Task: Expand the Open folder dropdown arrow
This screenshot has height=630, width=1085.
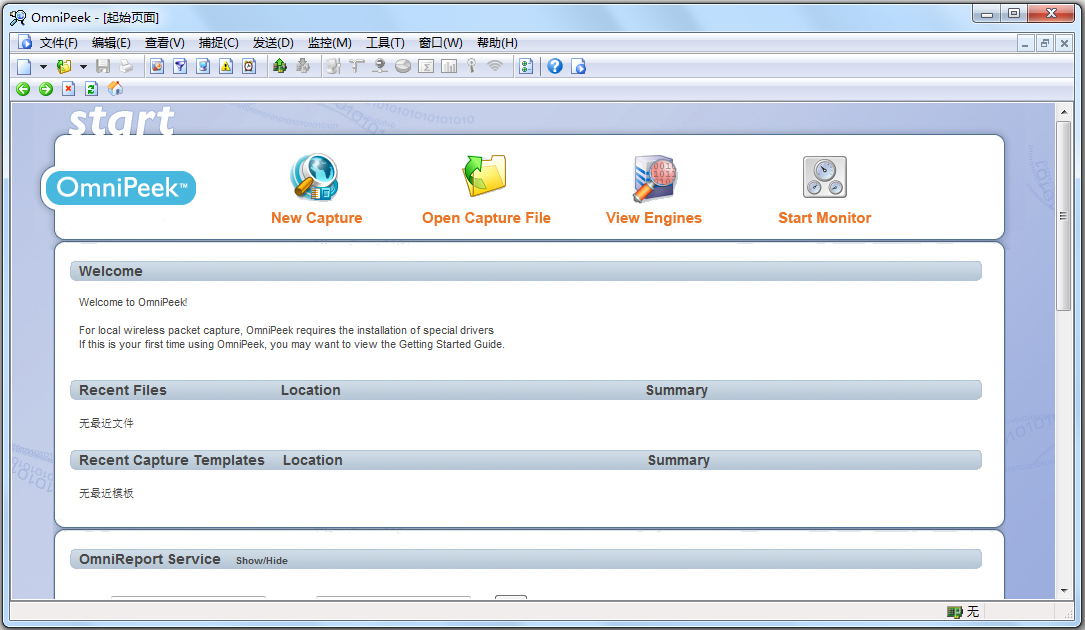Action: (x=83, y=67)
